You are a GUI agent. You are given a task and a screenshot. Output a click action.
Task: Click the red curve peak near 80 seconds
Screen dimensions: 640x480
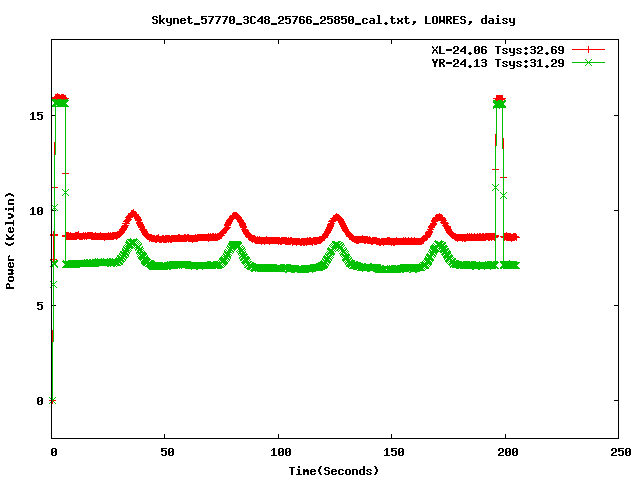coord(235,216)
